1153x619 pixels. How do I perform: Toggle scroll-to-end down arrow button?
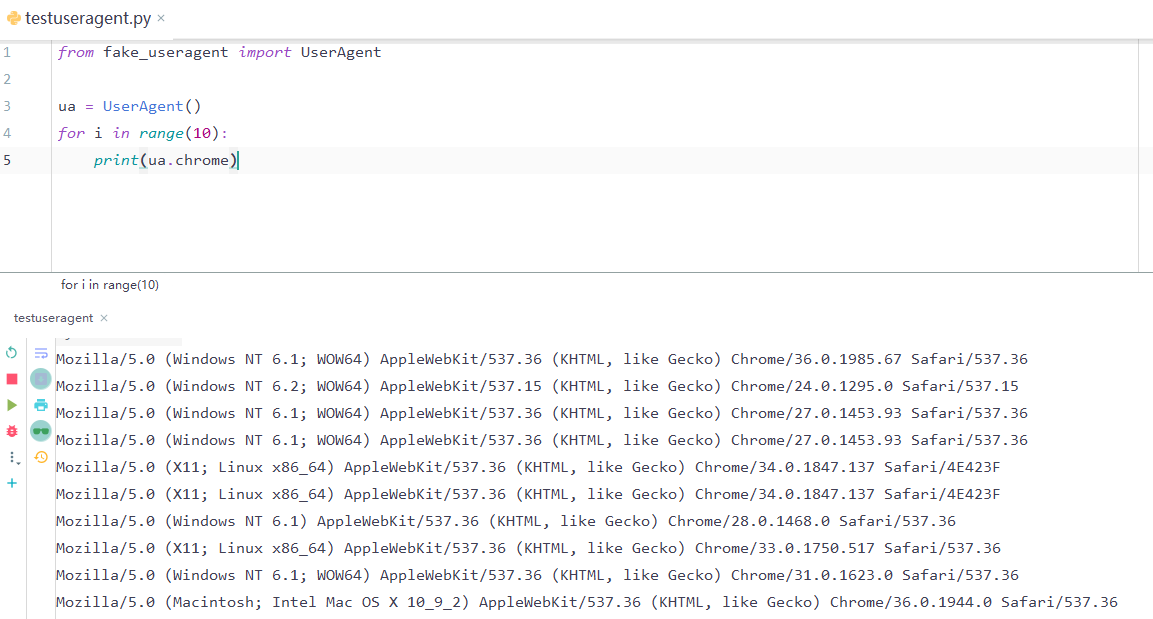40,378
